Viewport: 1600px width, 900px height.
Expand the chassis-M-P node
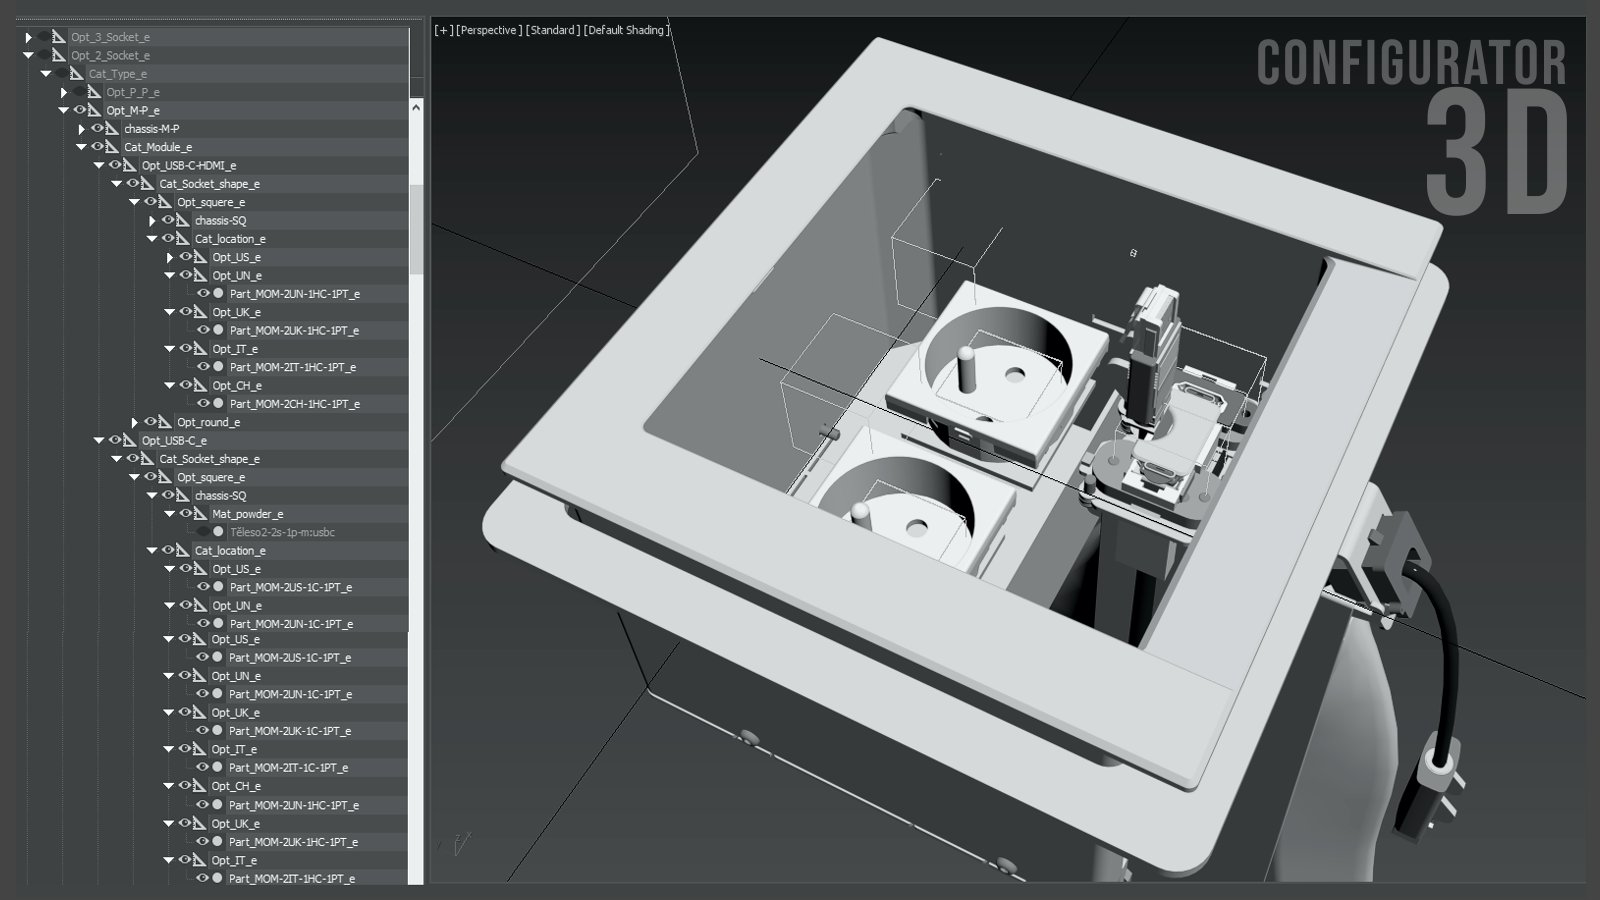pos(82,129)
